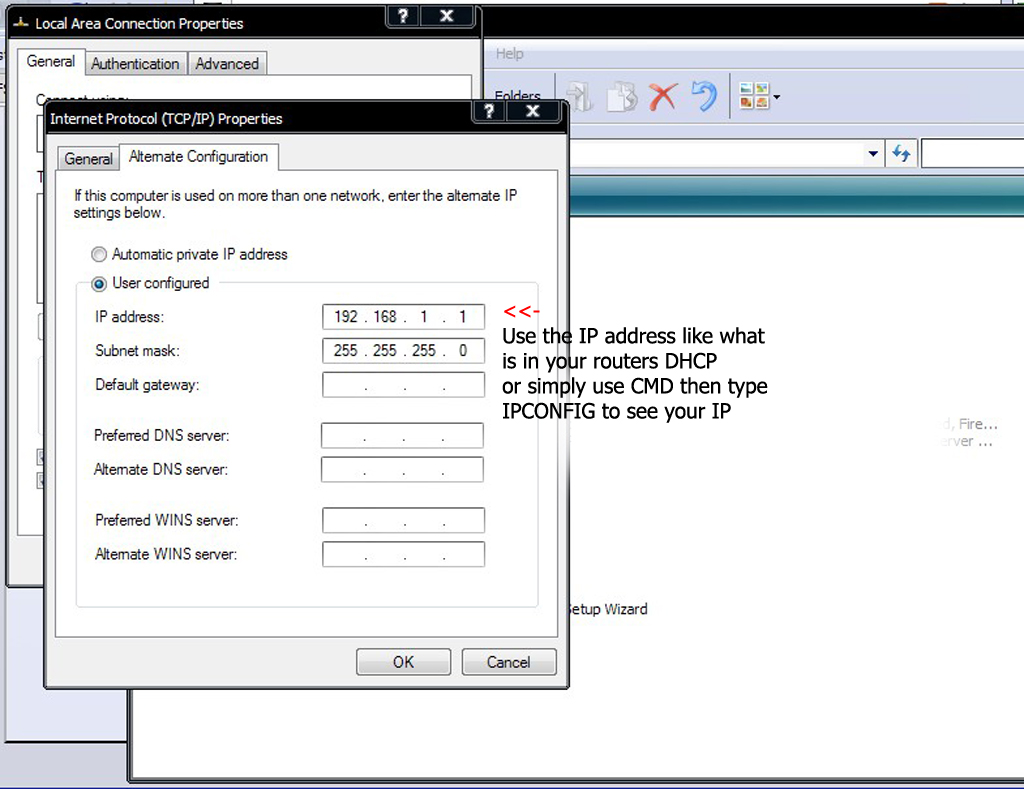Open the Authentication tab in Local Area Connection
This screenshot has width=1024, height=789.
coord(135,64)
